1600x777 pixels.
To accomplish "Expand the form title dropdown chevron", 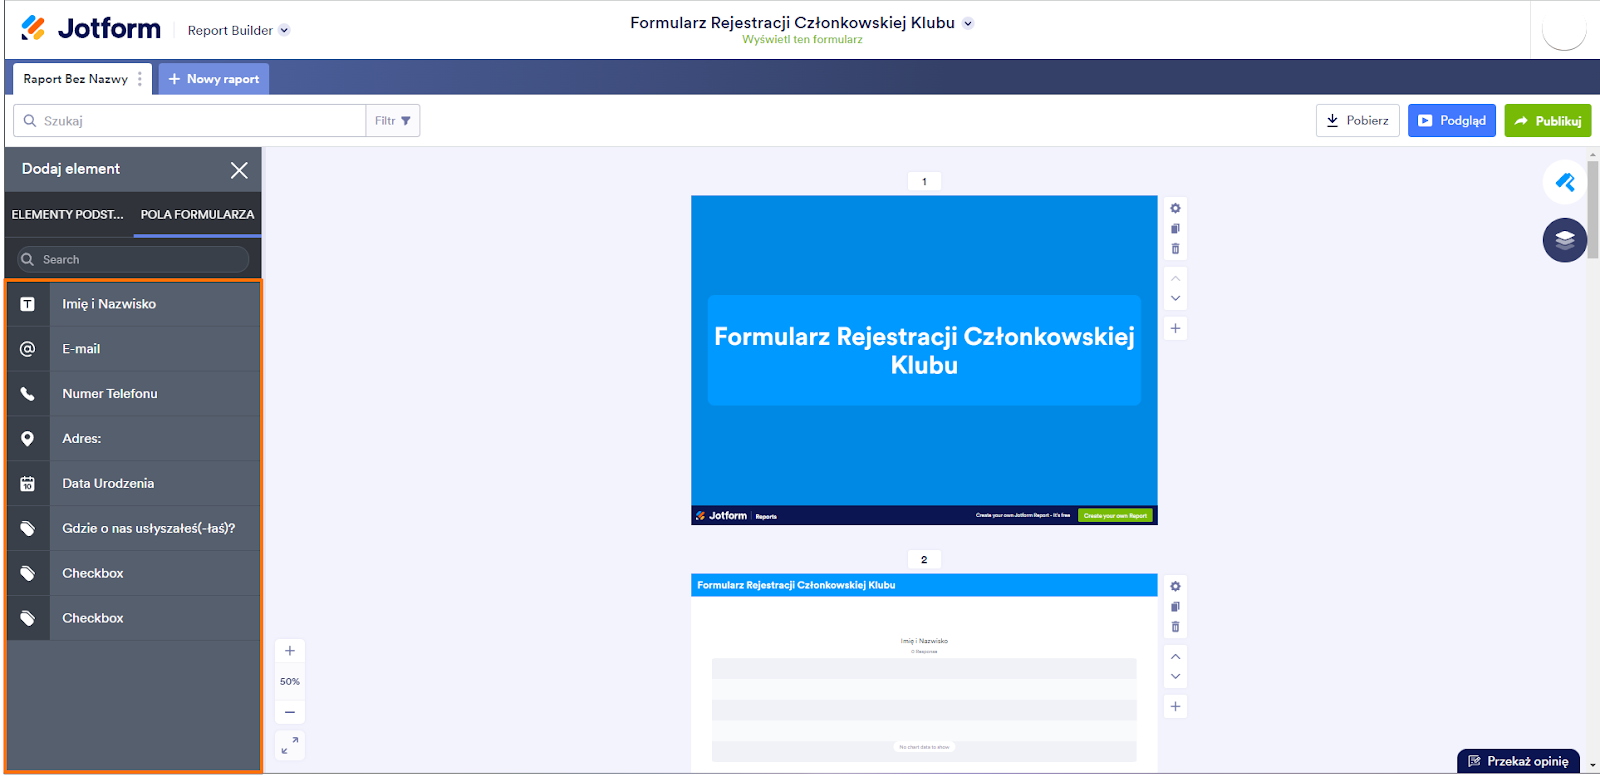I will click(x=968, y=23).
